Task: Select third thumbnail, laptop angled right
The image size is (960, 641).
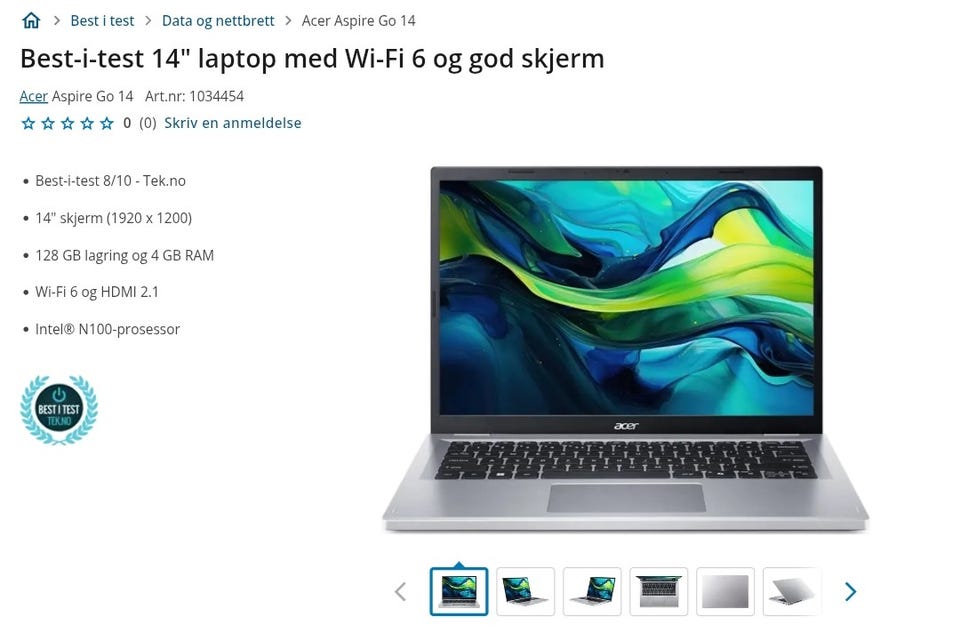Action: (x=592, y=591)
